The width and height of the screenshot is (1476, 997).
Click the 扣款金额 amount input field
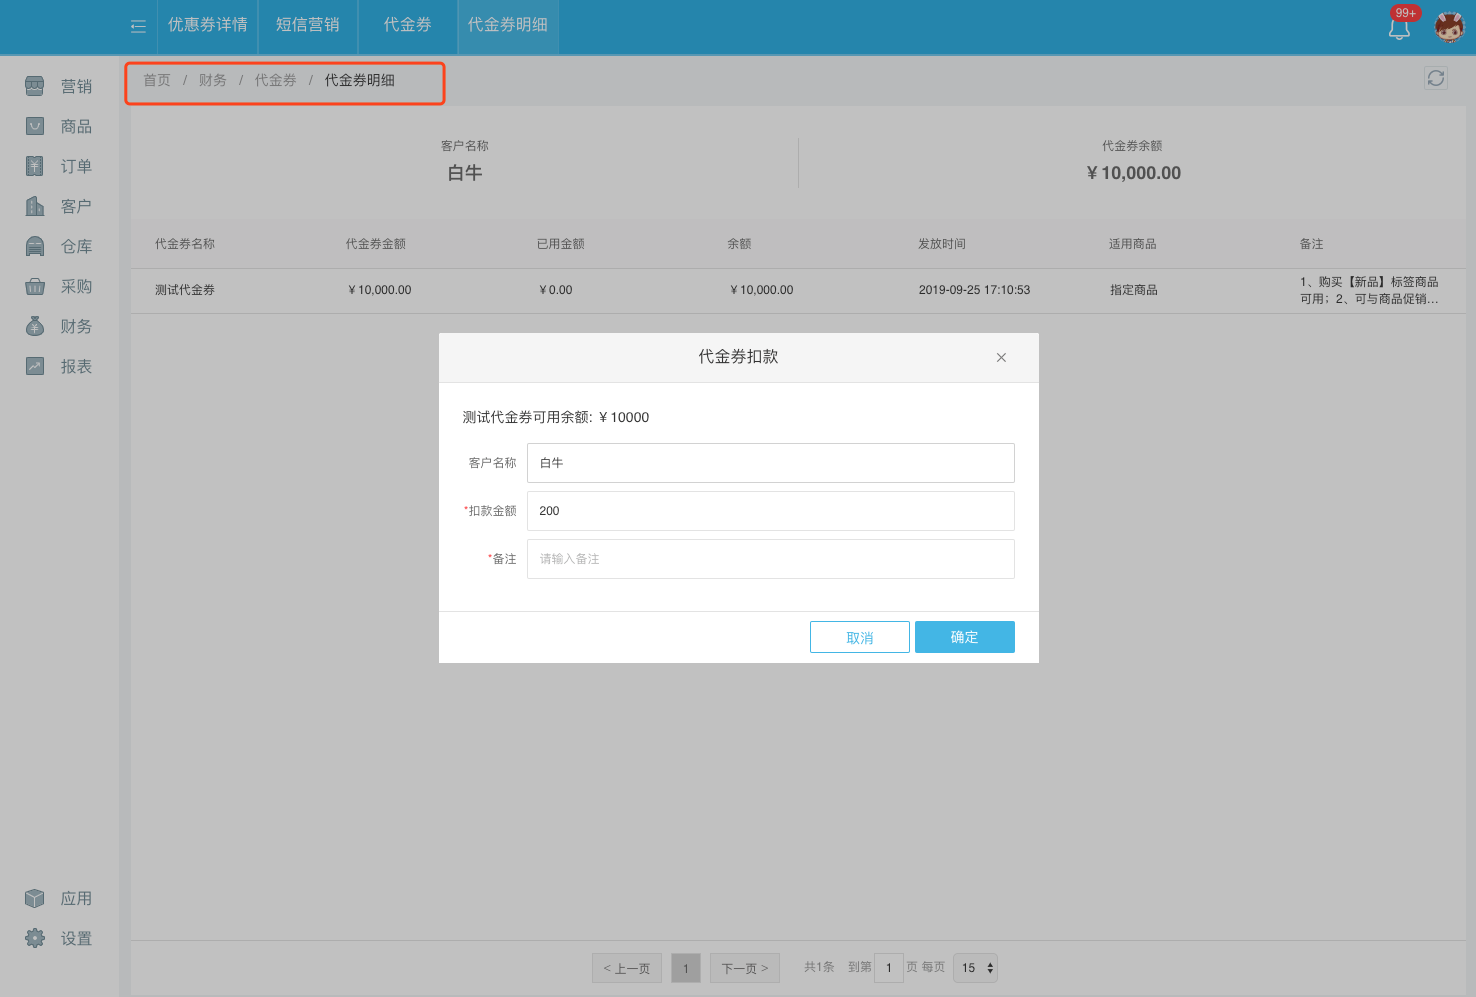770,511
